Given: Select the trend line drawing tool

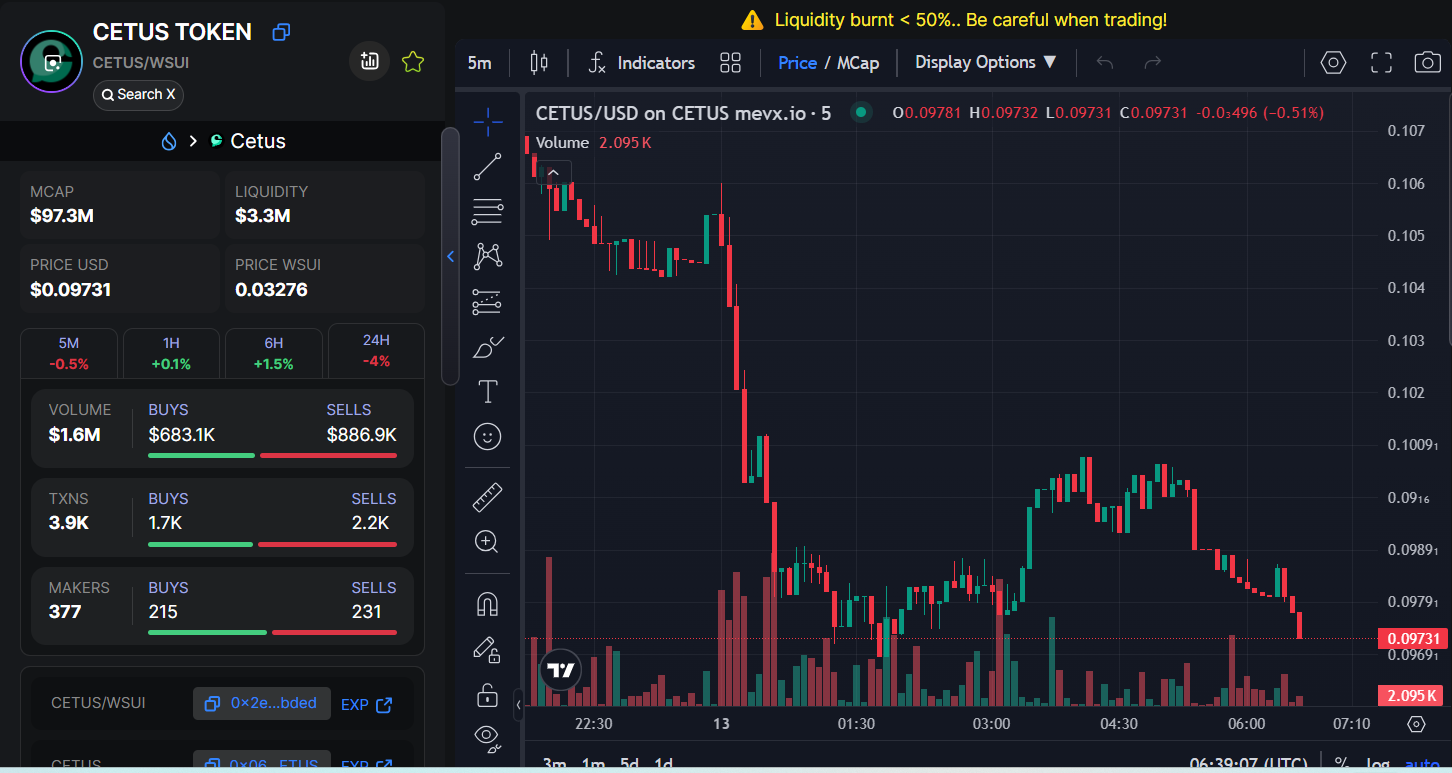Looking at the screenshot, I should (488, 167).
